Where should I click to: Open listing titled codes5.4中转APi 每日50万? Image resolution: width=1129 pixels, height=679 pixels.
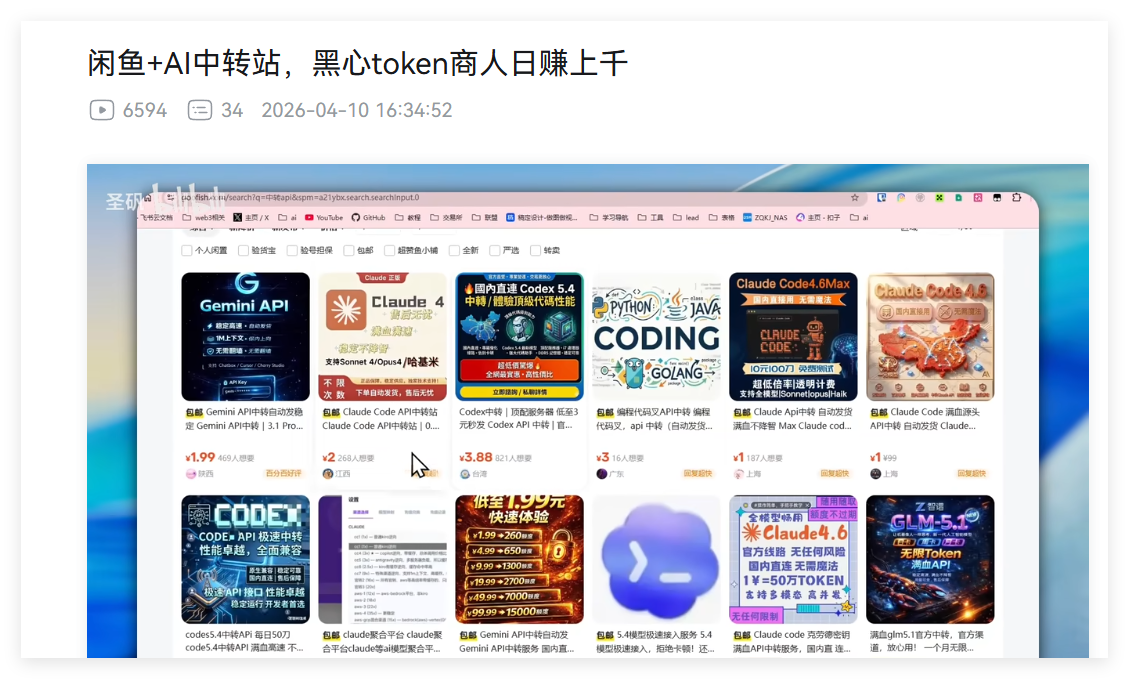(243, 642)
